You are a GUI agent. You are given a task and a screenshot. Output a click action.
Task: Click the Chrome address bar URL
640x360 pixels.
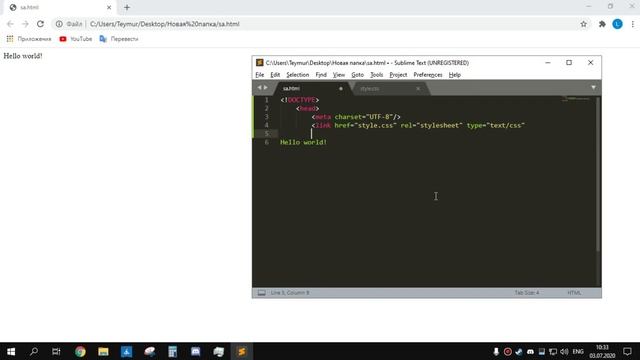164,24
